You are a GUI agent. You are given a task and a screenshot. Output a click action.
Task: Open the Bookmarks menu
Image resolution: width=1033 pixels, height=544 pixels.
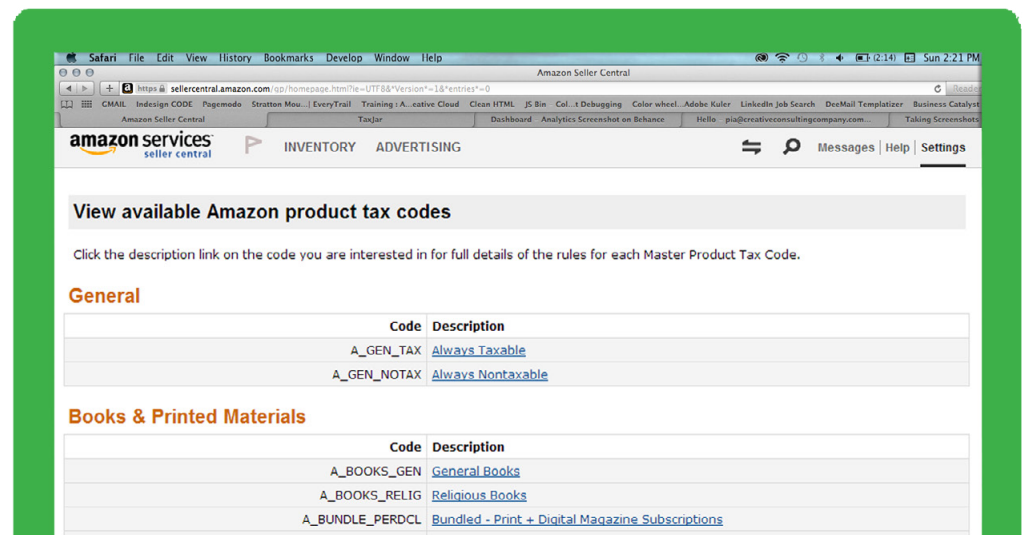tap(289, 58)
